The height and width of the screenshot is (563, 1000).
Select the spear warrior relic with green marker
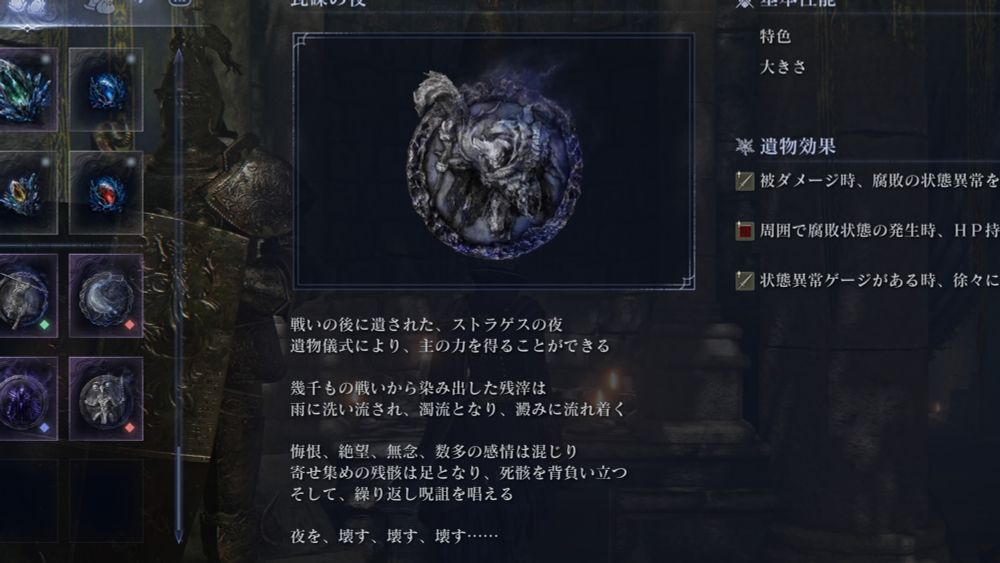pos(26,295)
